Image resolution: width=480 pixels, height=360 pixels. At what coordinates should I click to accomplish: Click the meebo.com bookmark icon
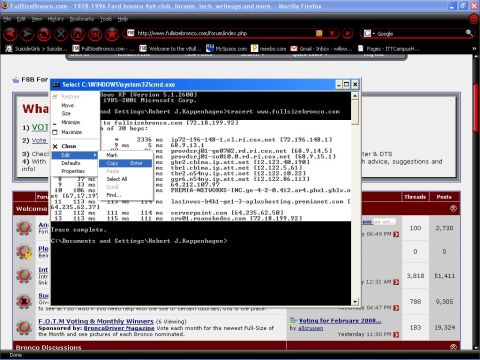[255, 49]
